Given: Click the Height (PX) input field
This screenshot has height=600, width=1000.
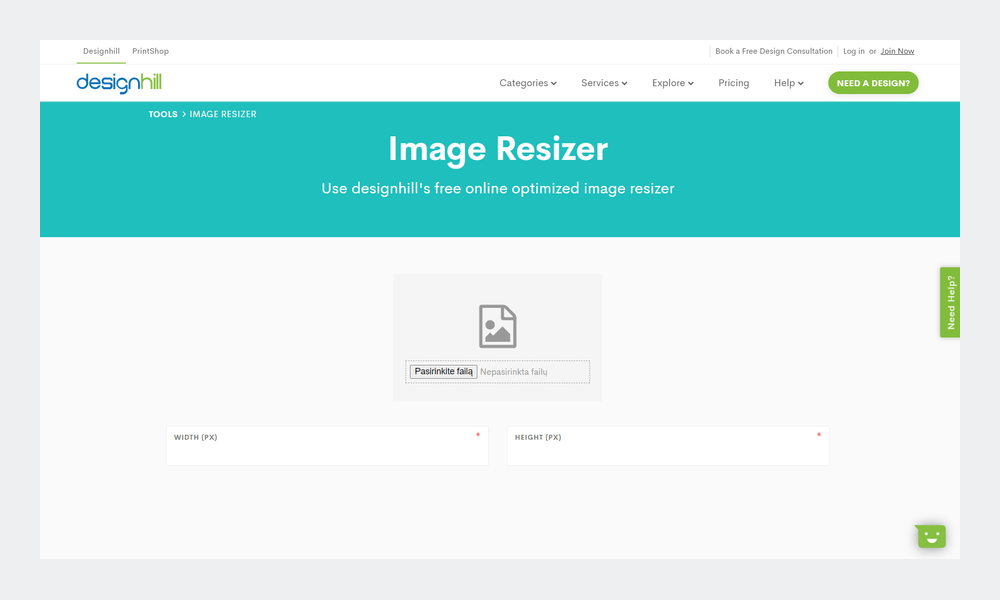Looking at the screenshot, I should tap(668, 446).
